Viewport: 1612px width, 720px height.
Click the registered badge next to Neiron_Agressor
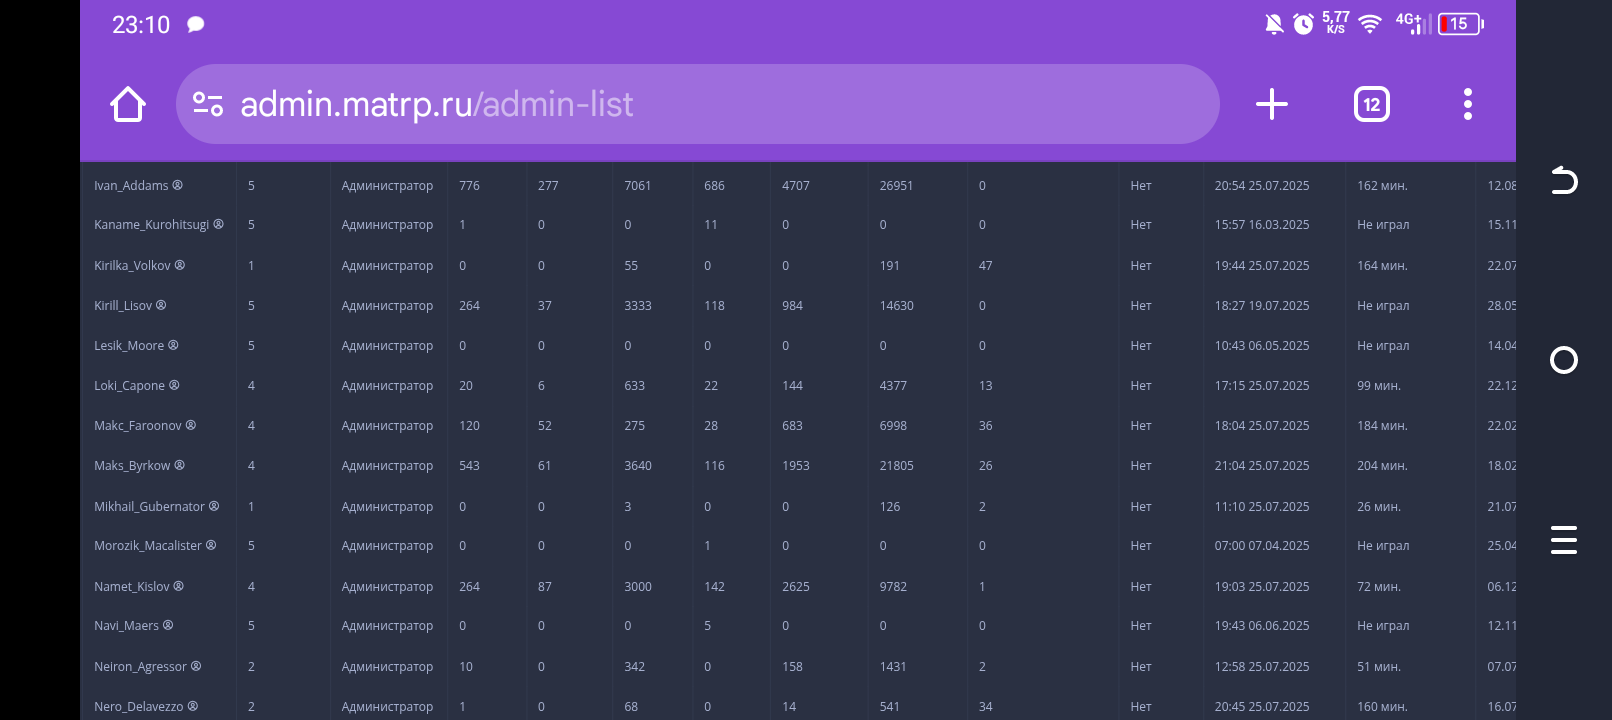tap(196, 666)
